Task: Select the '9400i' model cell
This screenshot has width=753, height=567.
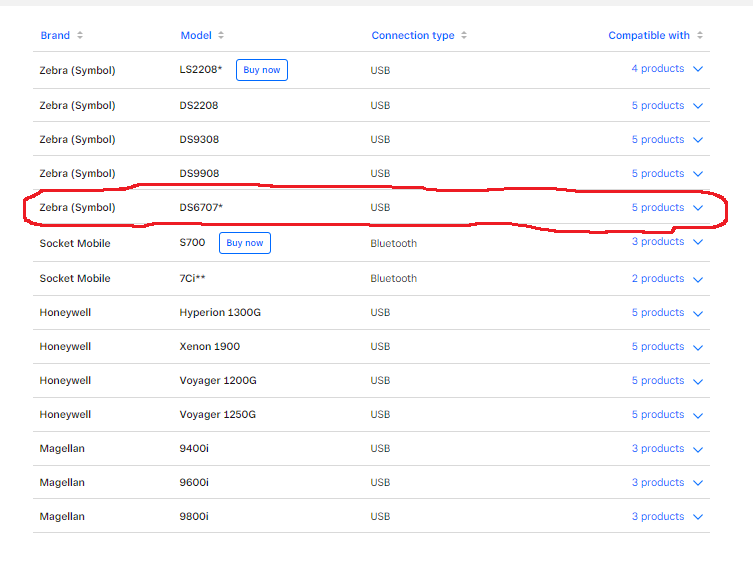Action: tap(194, 449)
